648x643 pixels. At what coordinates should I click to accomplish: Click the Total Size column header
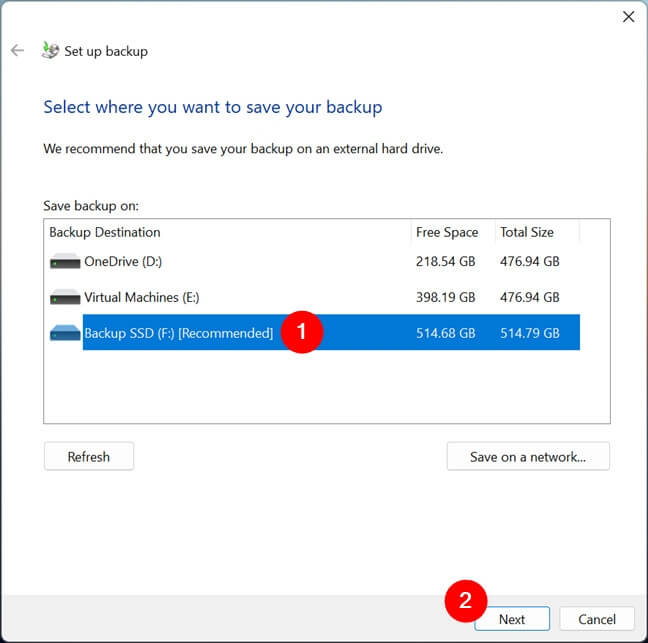pos(527,232)
